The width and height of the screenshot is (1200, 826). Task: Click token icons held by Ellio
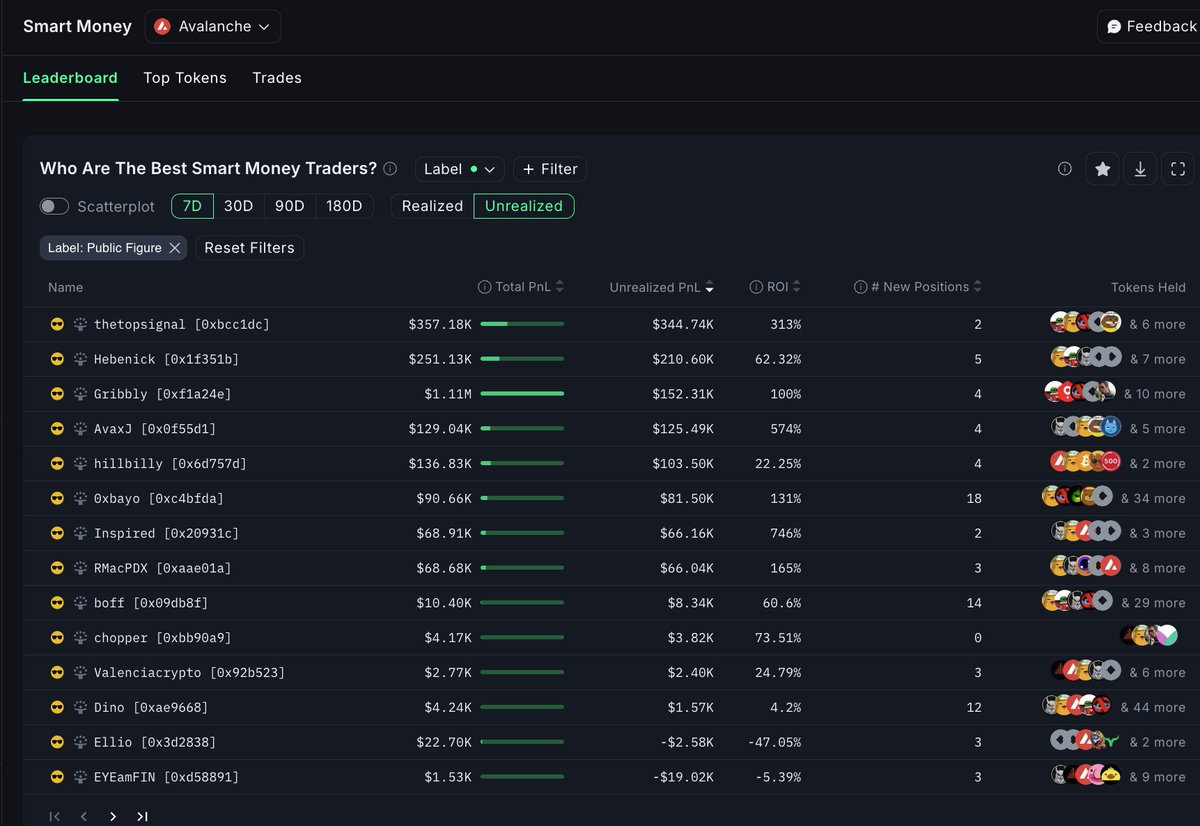tap(1084, 741)
